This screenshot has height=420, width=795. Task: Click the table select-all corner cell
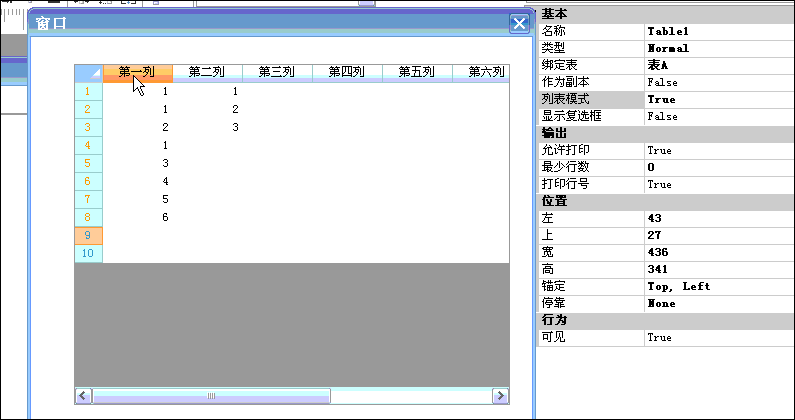[89, 74]
